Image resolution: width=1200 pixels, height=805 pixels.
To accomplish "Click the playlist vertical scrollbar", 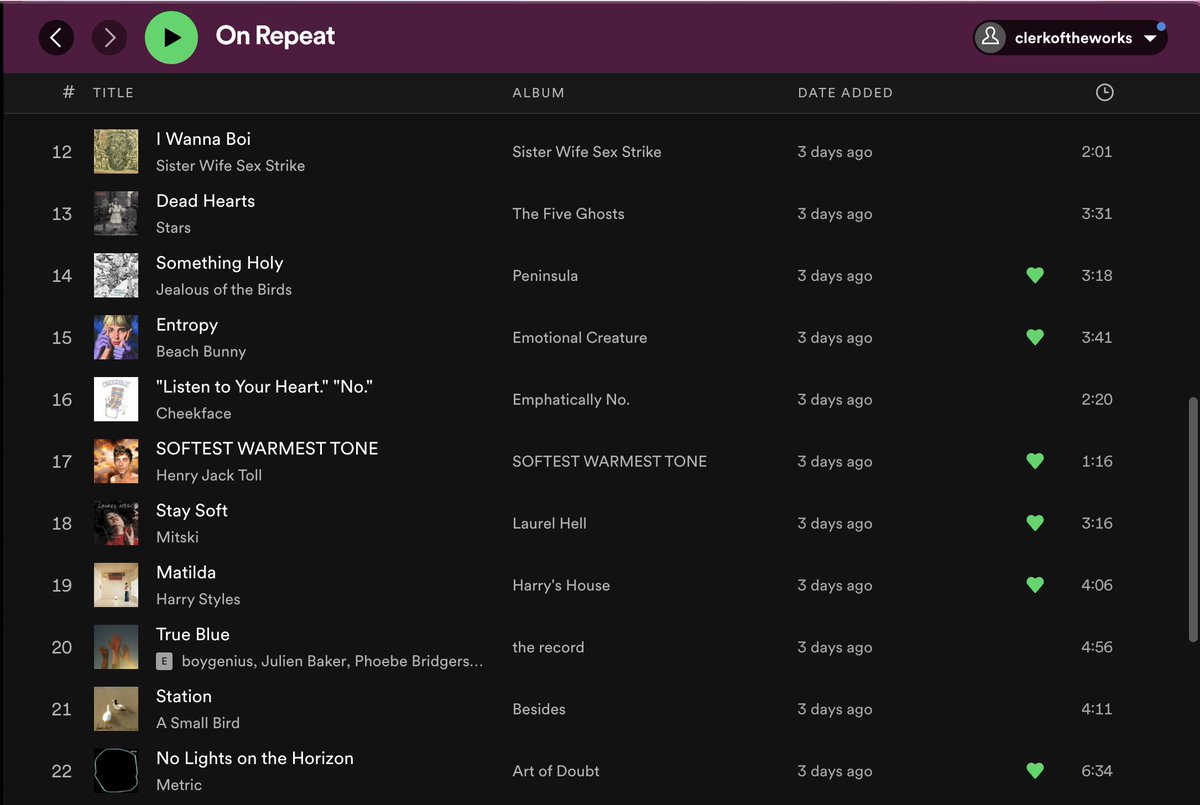I will click(1192, 520).
